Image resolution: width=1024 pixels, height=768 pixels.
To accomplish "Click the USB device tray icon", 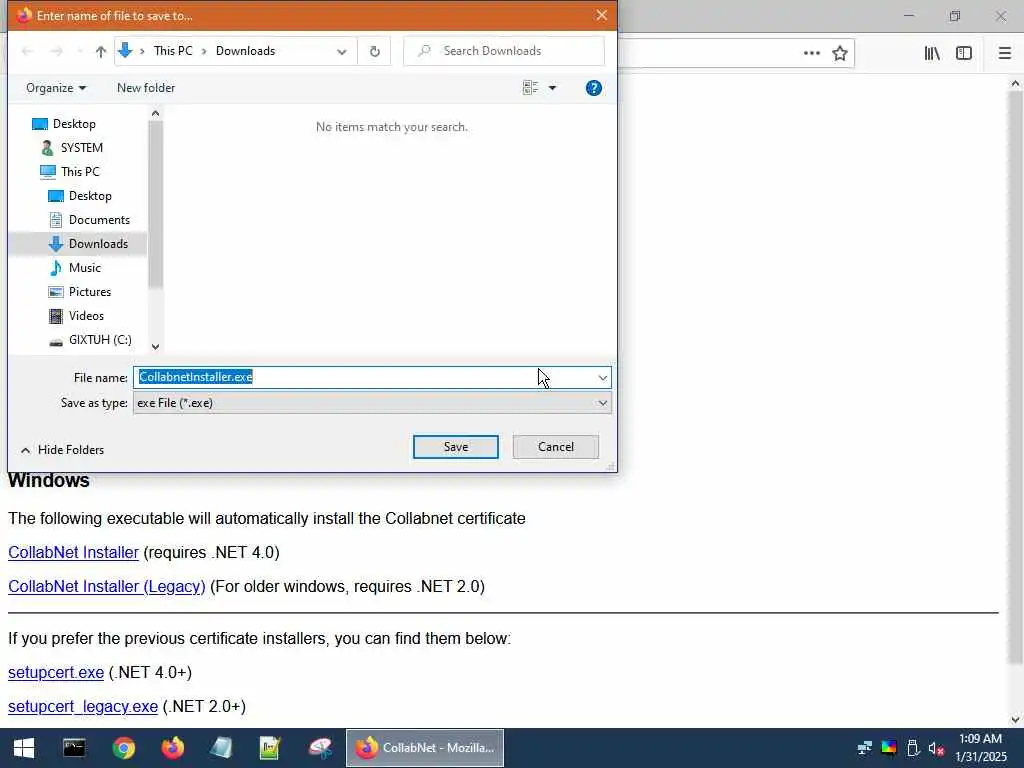I will (913, 748).
